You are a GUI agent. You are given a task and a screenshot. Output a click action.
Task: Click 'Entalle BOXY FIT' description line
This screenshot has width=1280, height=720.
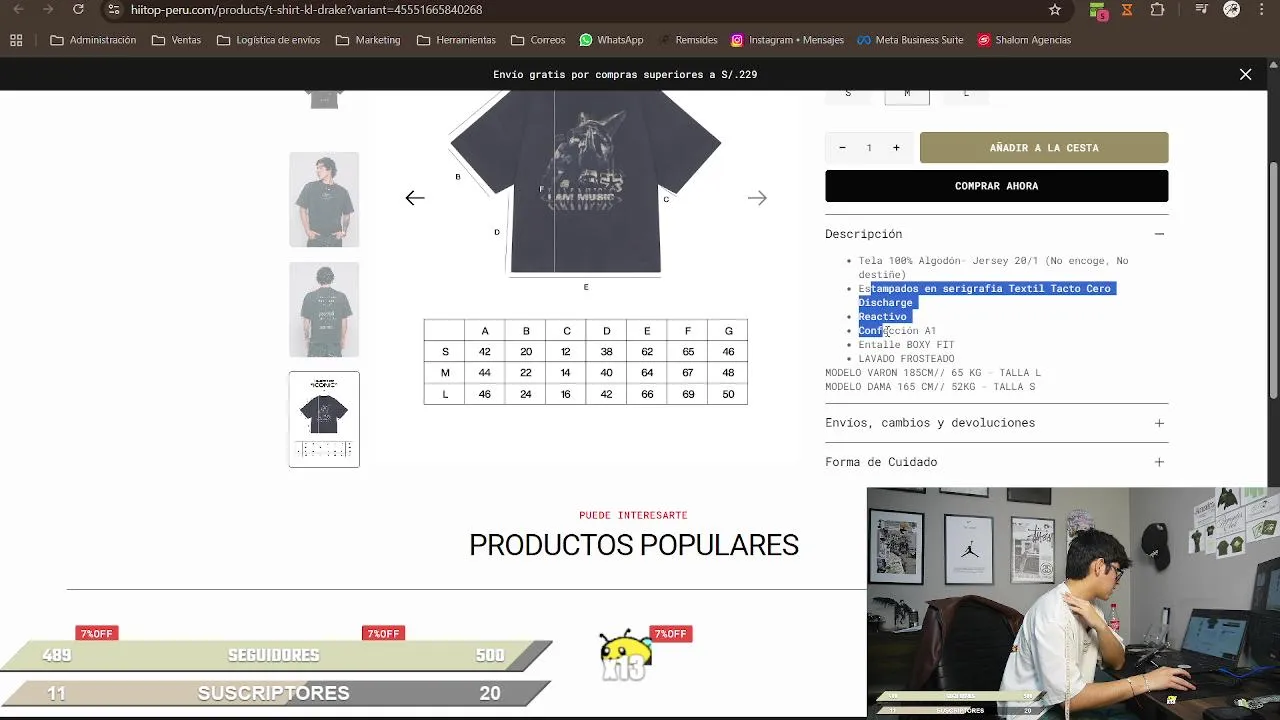click(906, 345)
